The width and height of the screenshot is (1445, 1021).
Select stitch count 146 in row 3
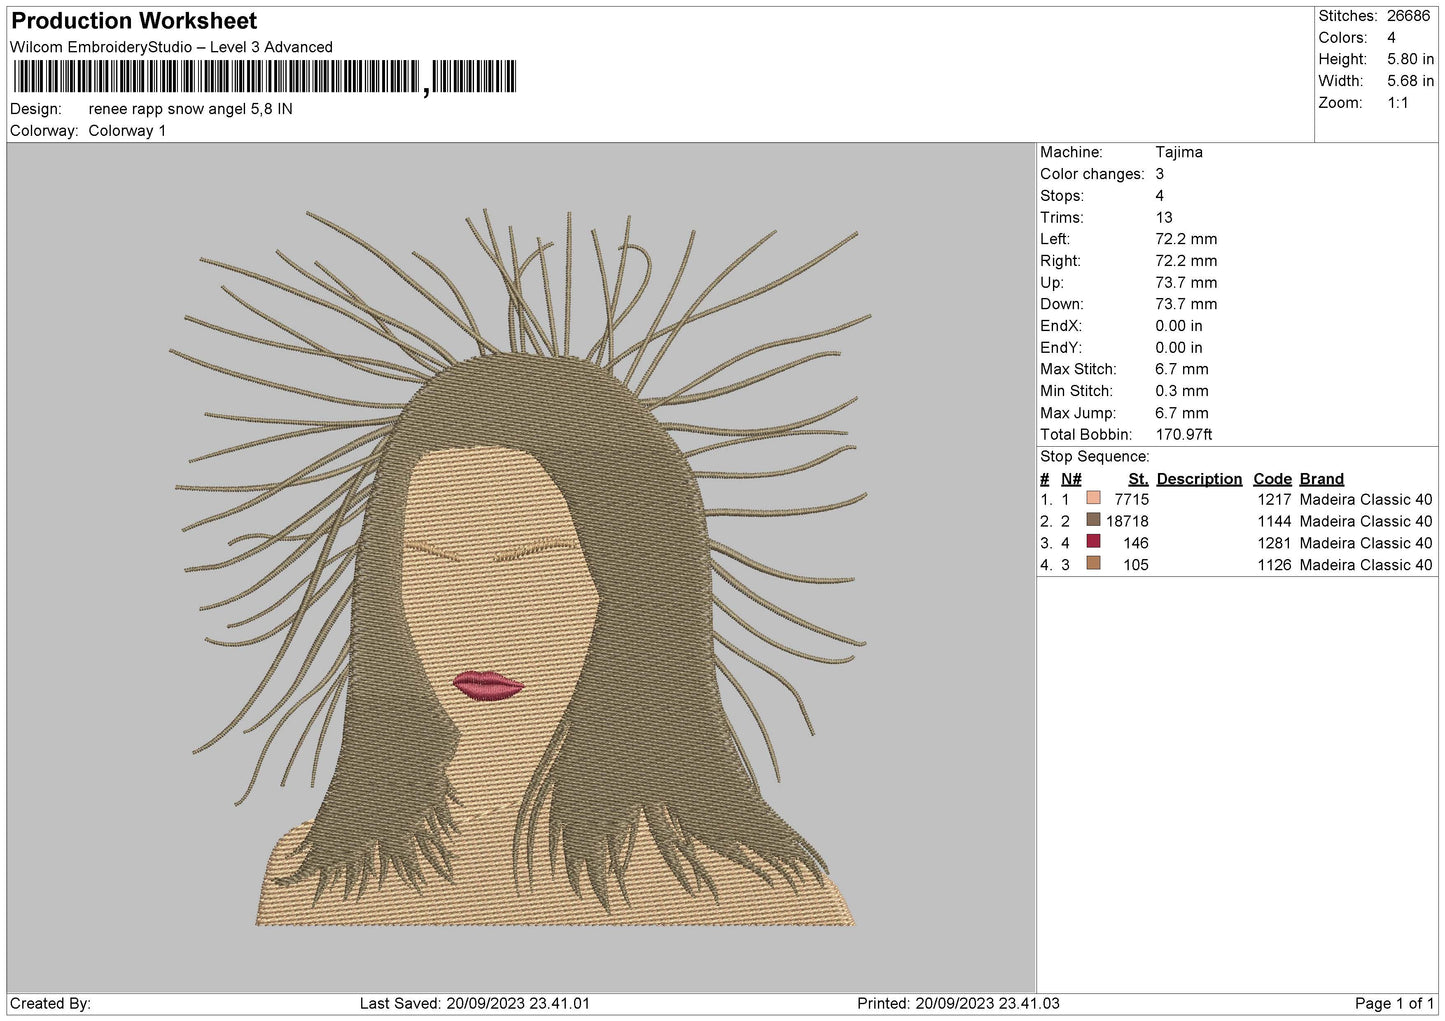(1136, 544)
